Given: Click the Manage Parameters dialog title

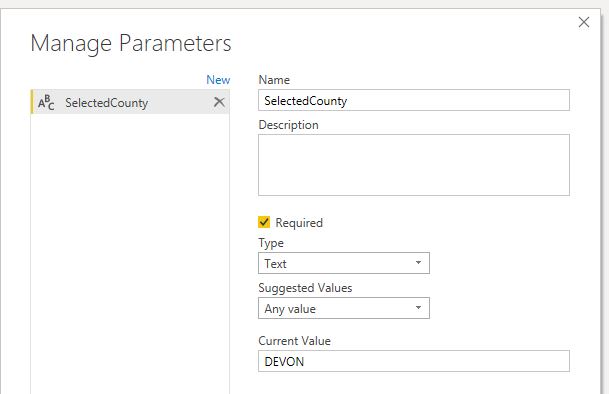Looking at the screenshot, I should 131,43.
